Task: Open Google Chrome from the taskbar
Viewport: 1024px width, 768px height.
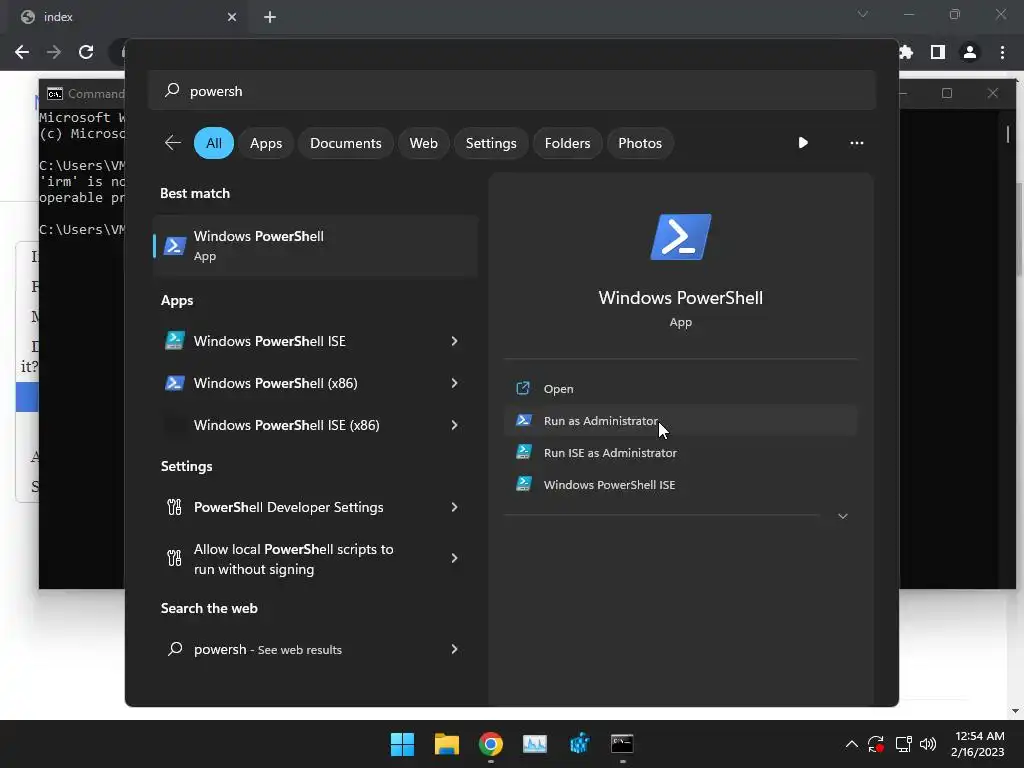Action: pyautogui.click(x=490, y=744)
